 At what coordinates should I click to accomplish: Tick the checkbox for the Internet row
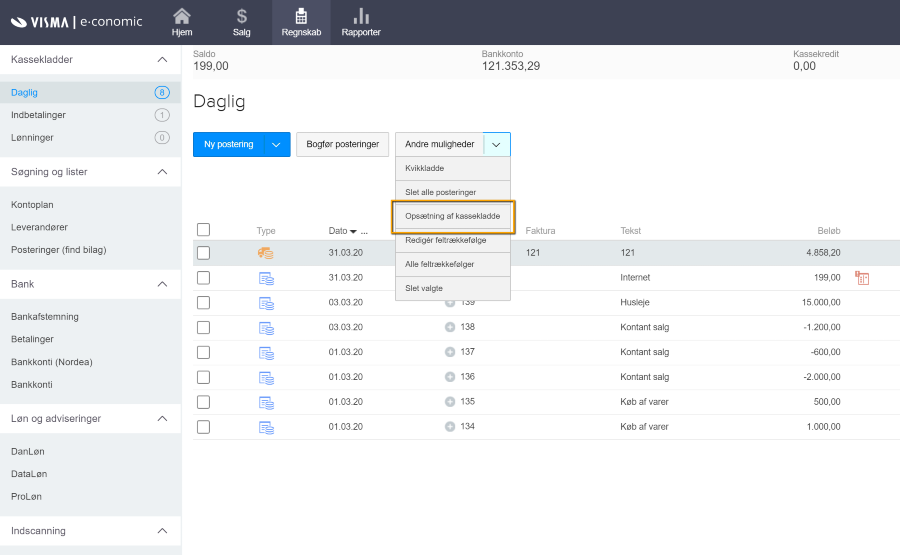point(203,278)
